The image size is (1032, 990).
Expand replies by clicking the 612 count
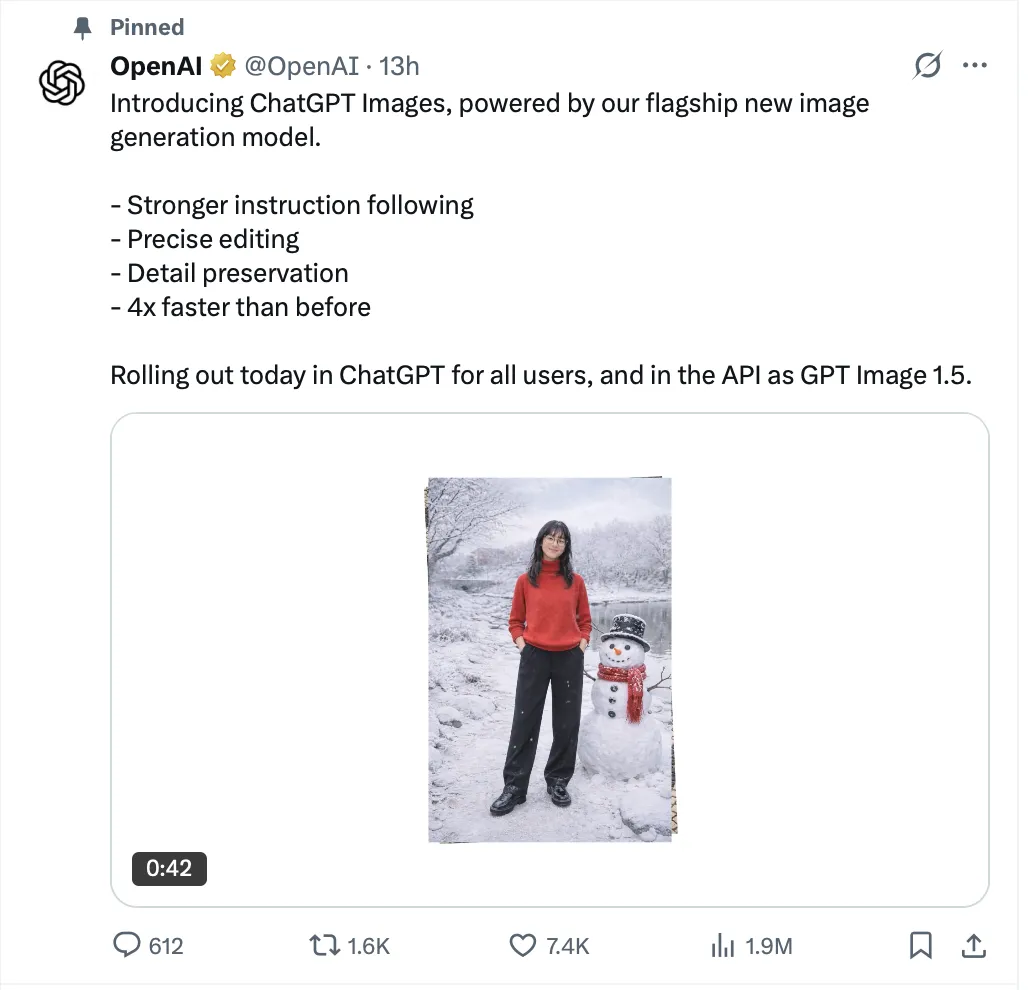[x=164, y=945]
